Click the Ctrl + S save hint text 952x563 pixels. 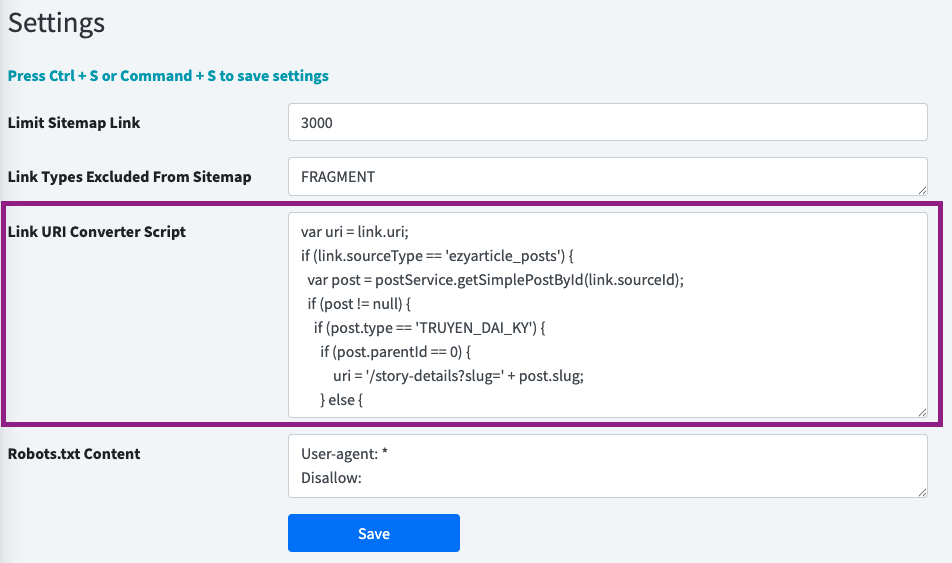pyautogui.click(x=168, y=76)
